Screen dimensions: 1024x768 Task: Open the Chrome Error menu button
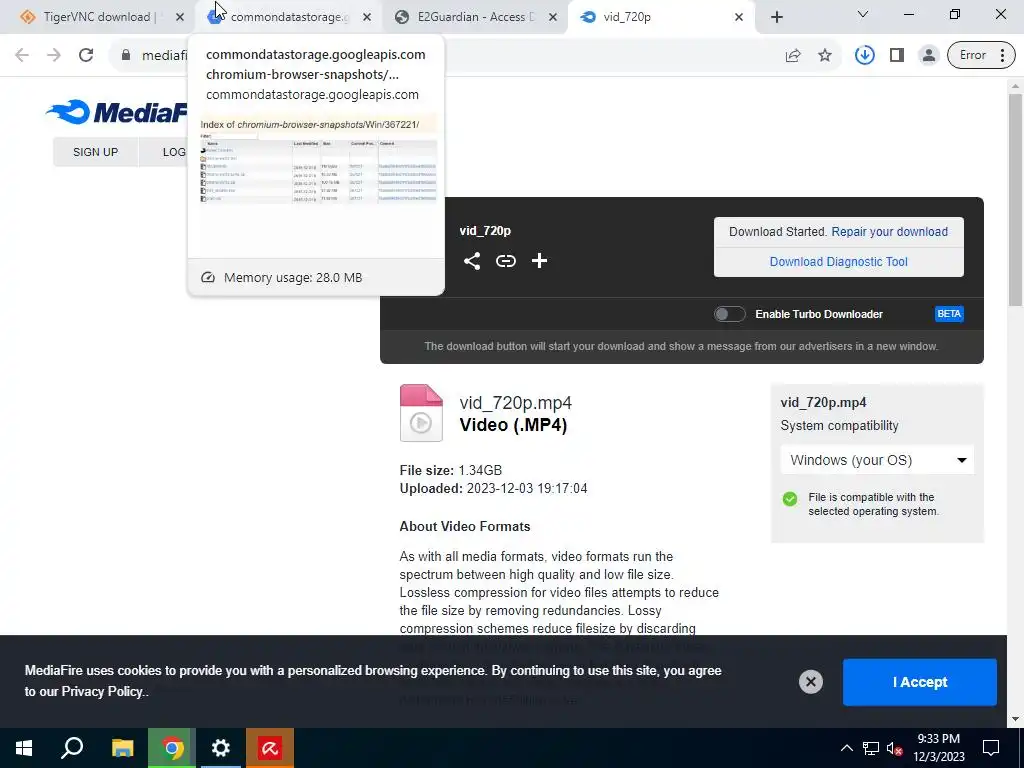pos(982,56)
